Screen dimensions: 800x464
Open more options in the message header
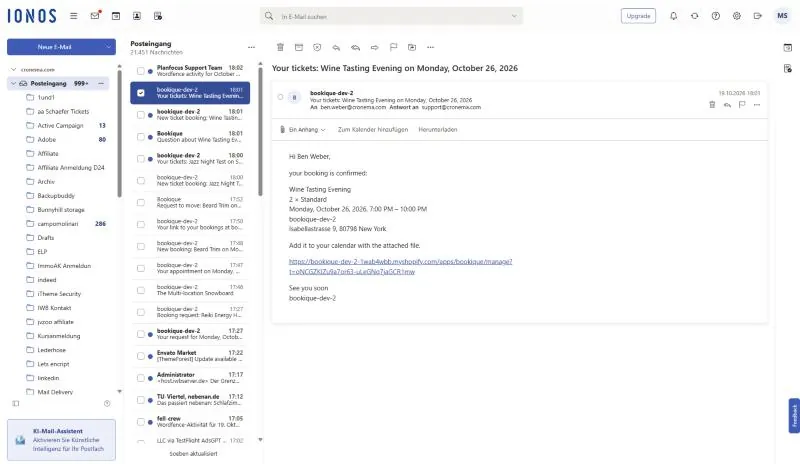(757, 105)
